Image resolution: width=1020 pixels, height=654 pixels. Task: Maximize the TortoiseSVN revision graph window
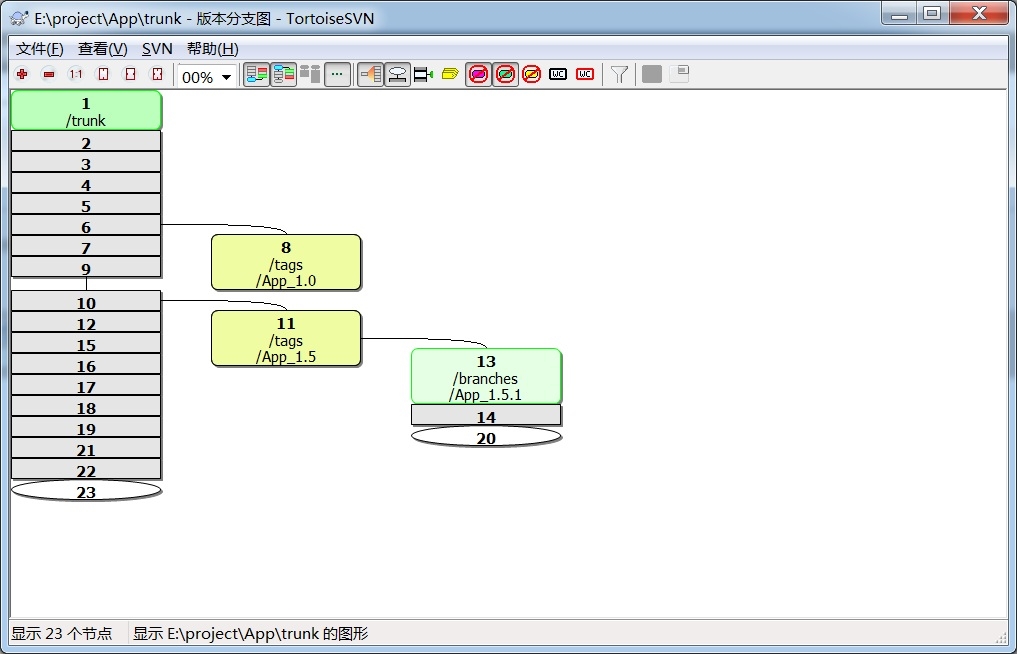coord(932,13)
